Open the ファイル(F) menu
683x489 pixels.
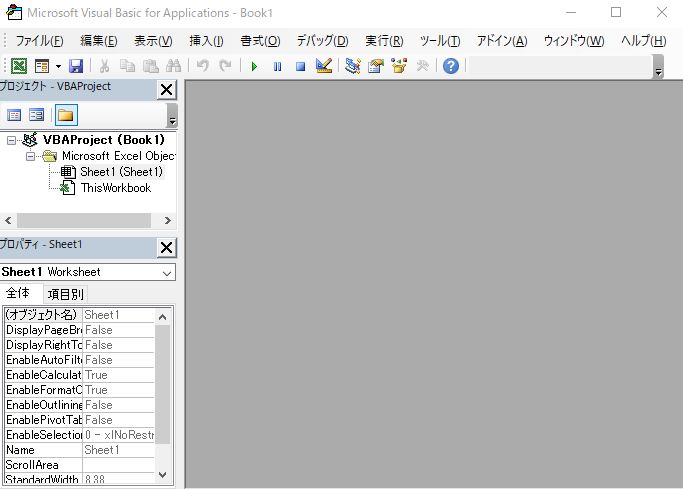[40, 41]
